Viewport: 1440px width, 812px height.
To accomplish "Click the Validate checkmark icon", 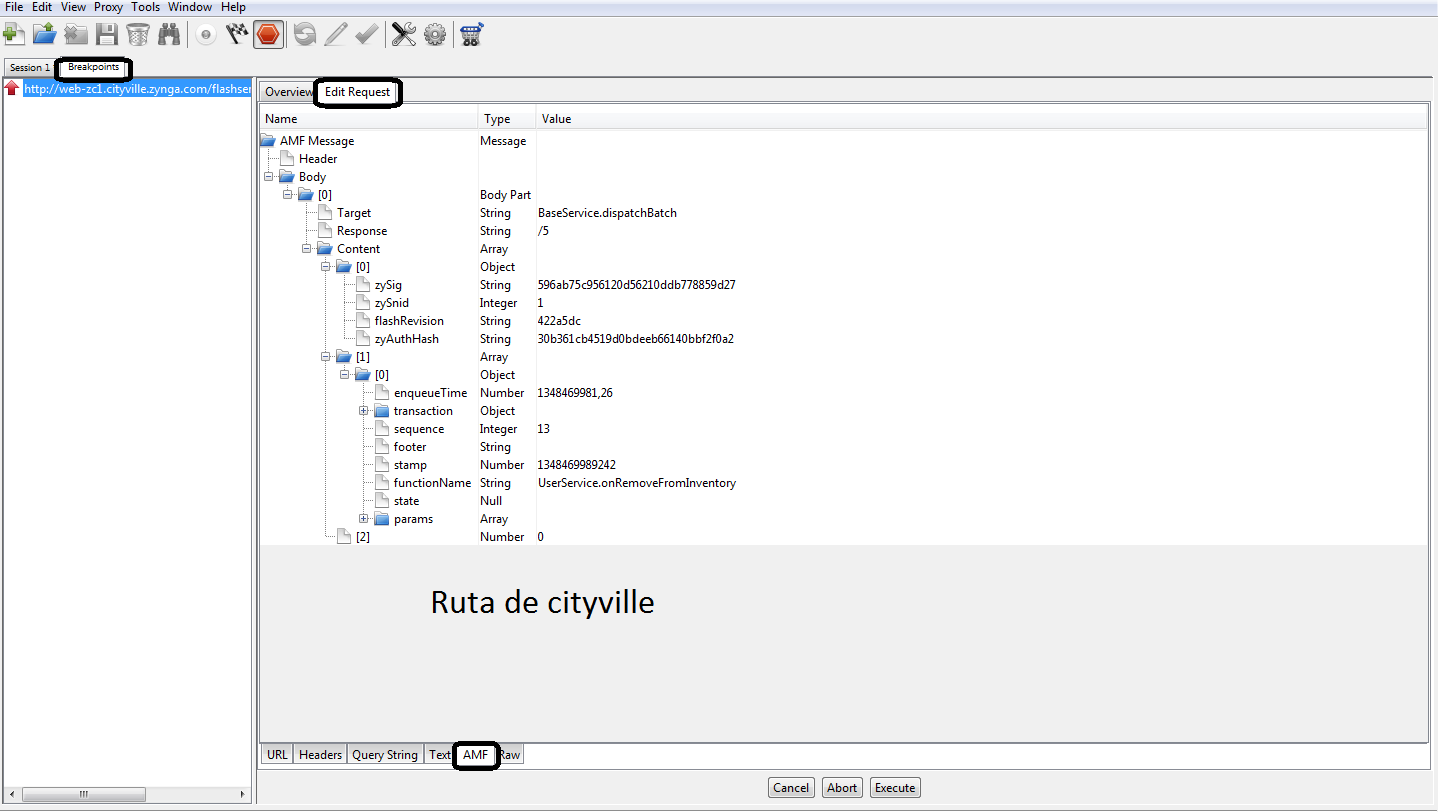I will point(367,35).
